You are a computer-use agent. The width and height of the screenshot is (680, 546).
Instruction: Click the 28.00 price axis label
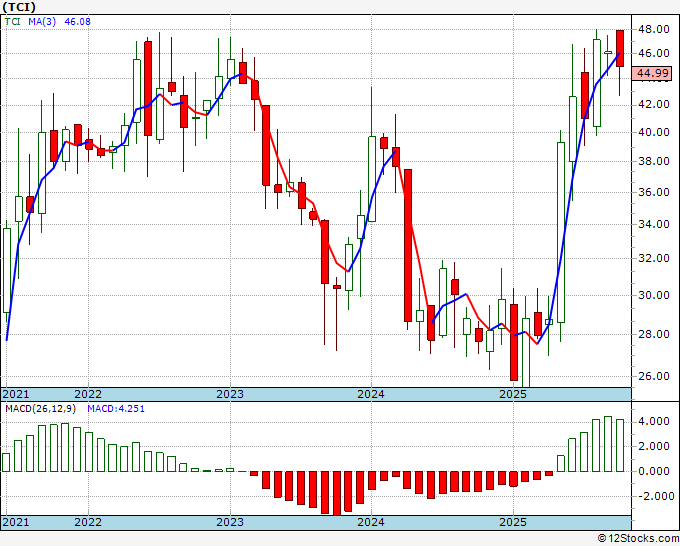(x=653, y=334)
